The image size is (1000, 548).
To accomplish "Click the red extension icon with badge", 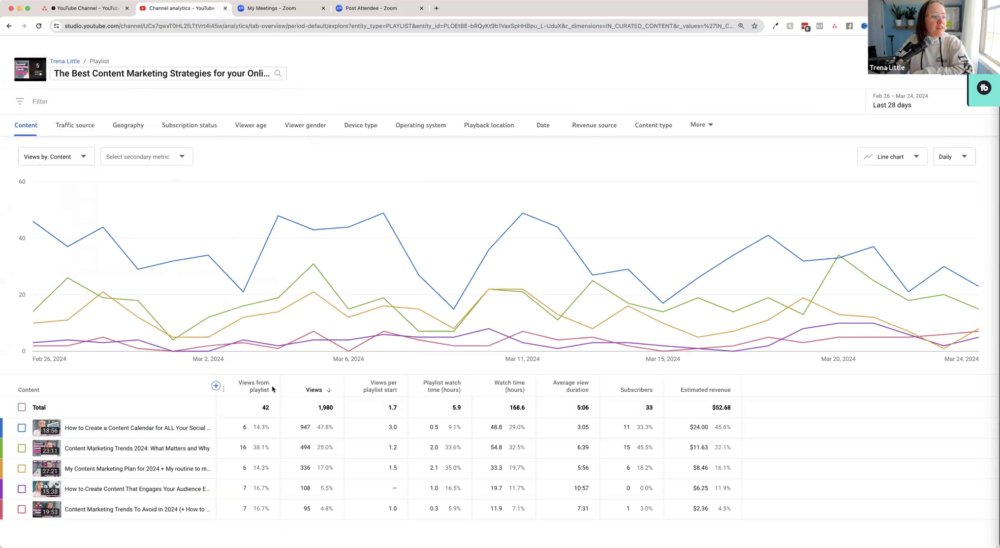I will tap(805, 27).
